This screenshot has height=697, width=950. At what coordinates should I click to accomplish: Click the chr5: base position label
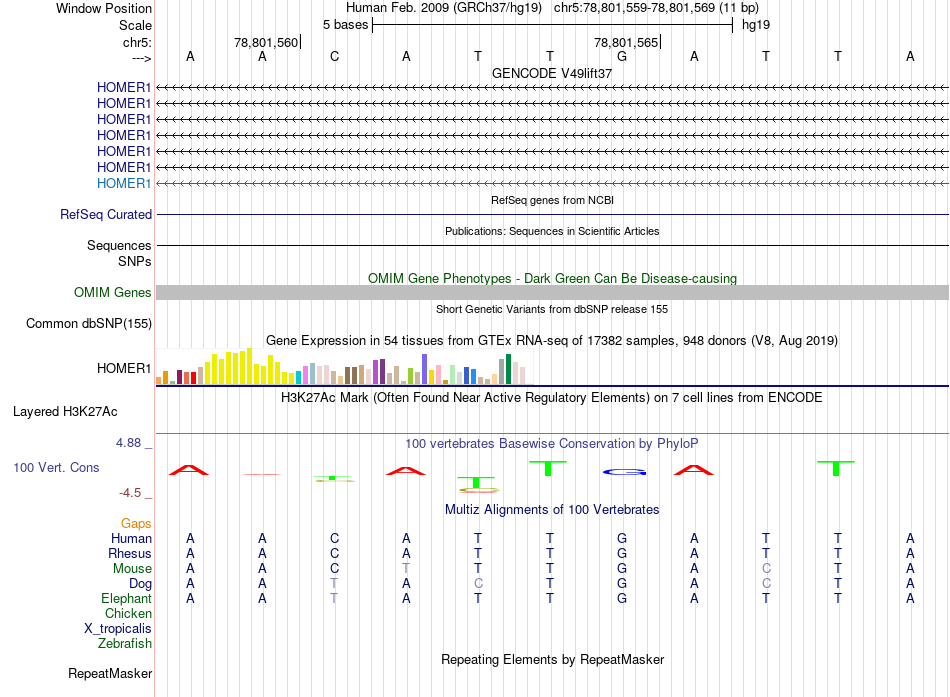click(137, 42)
